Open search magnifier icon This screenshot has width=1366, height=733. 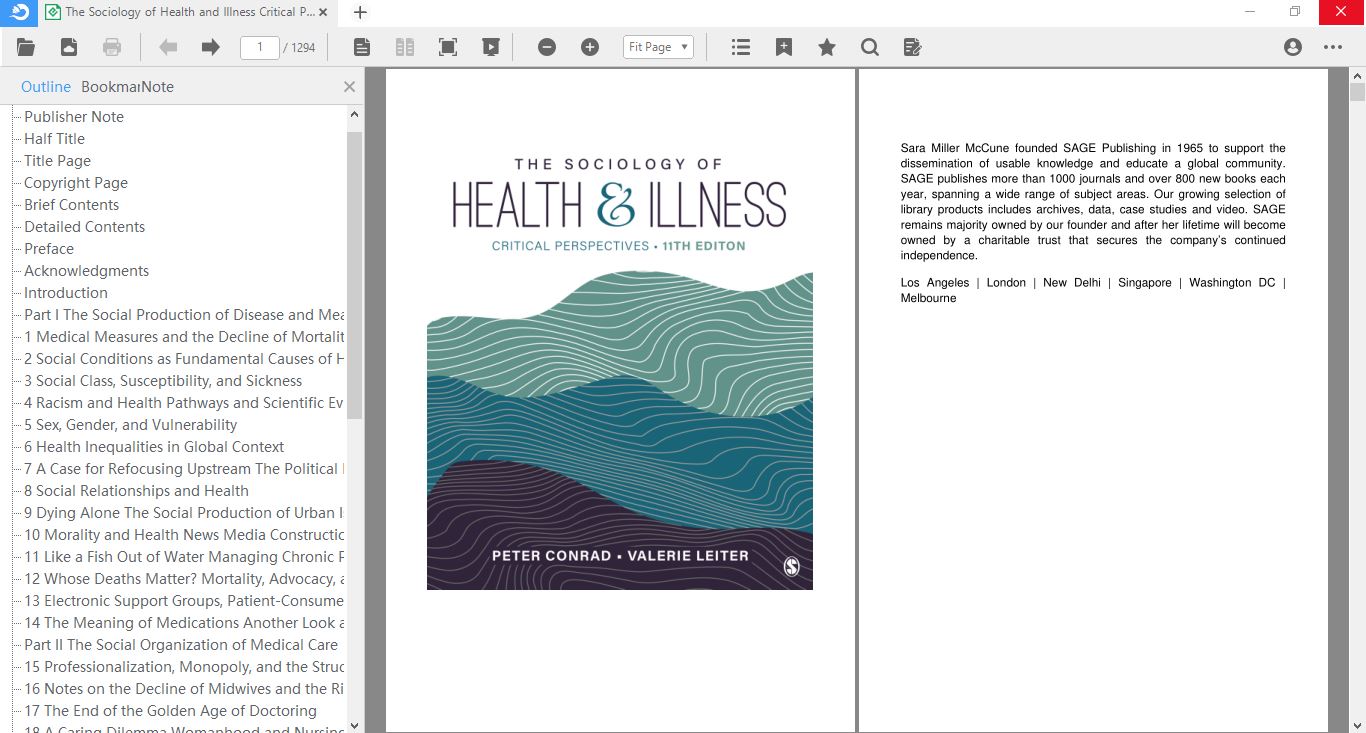(x=870, y=47)
